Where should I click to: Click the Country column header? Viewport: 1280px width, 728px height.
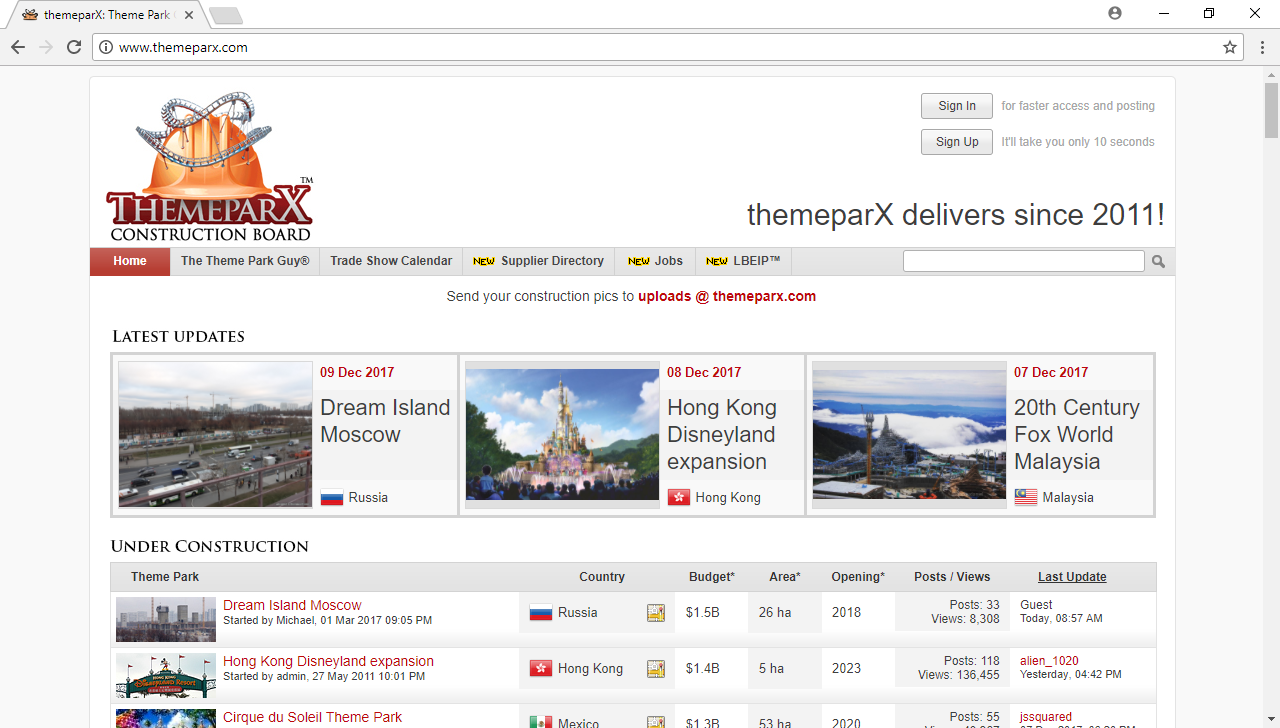[x=602, y=577]
